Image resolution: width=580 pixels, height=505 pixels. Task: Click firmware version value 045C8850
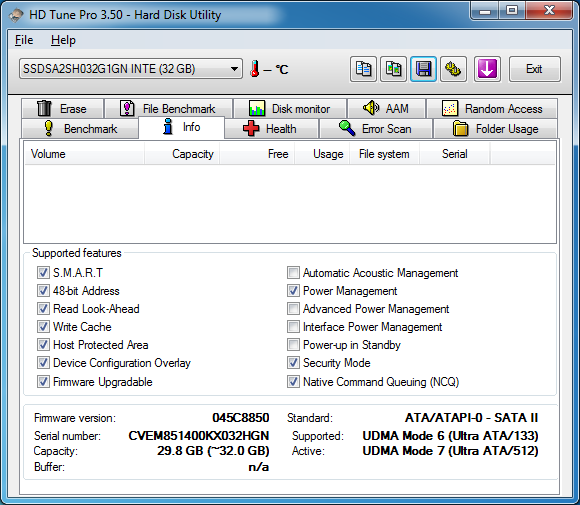(241, 418)
